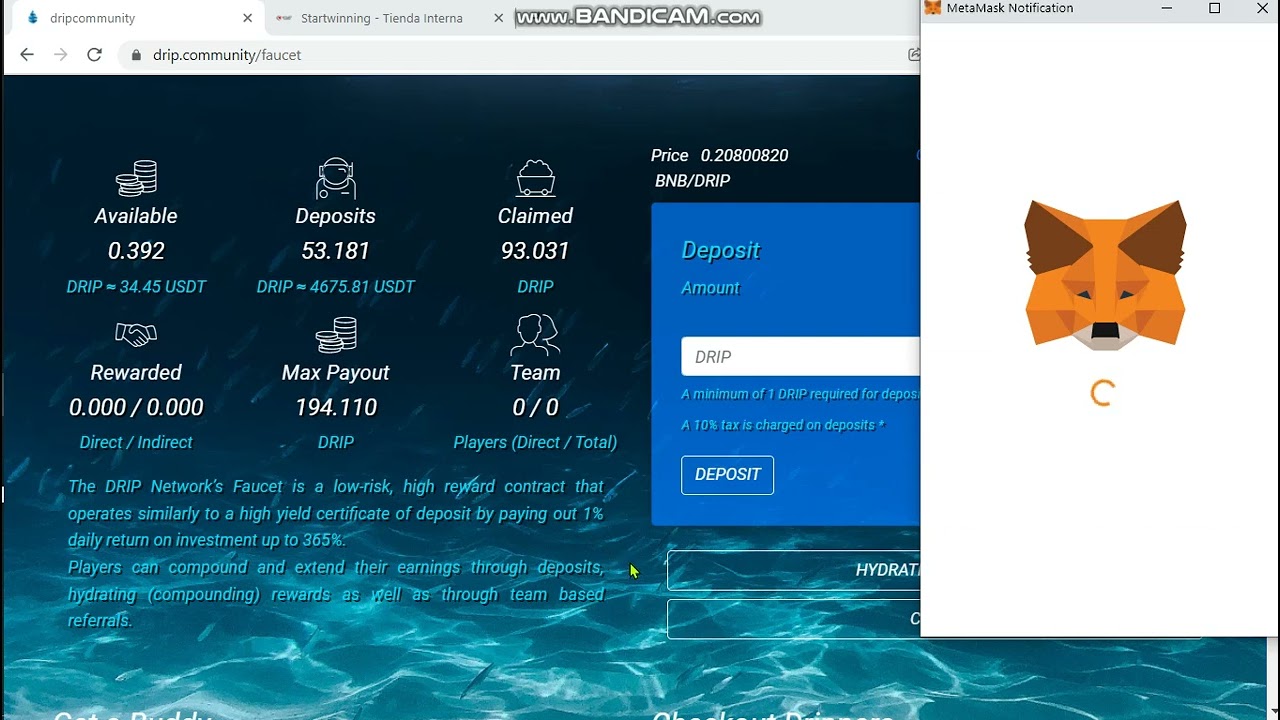Viewport: 1280px width, 720px height.
Task: Minimize the MetaMask Notification window
Action: 1166,8
